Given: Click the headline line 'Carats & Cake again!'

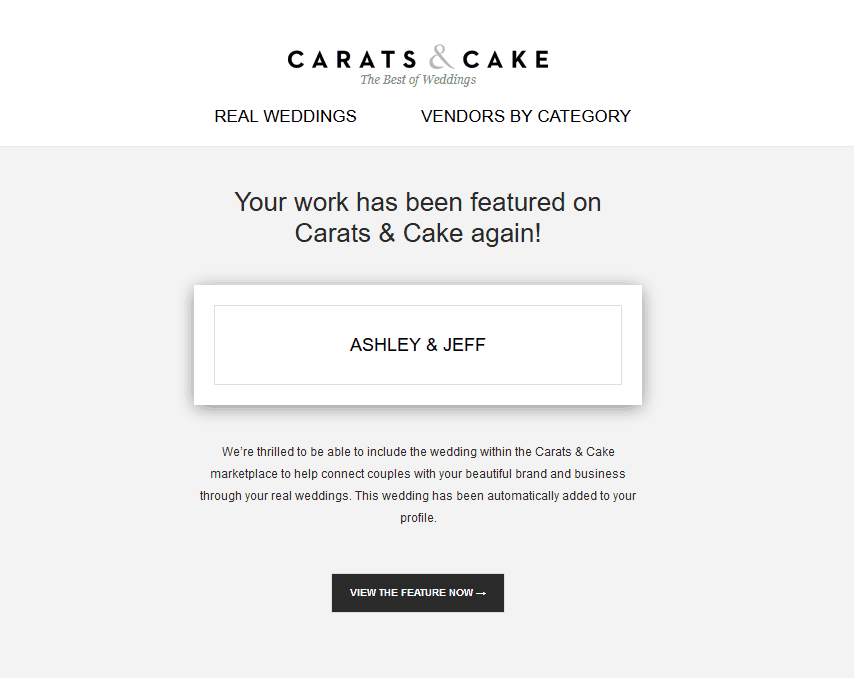Looking at the screenshot, I should [x=418, y=233].
